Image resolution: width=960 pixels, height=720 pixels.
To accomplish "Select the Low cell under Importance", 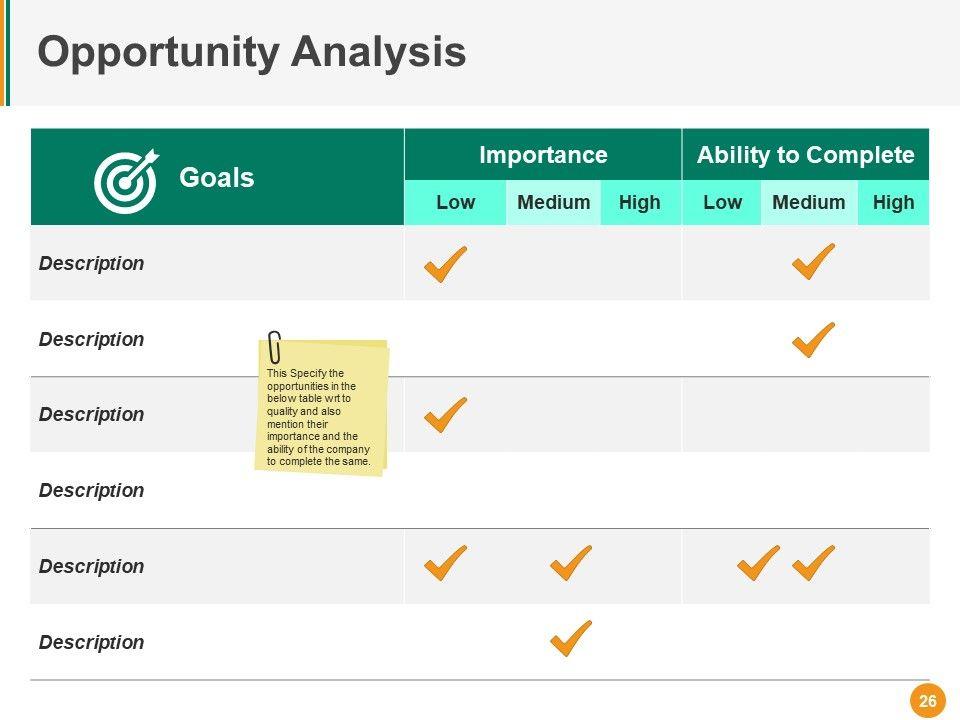I will point(455,203).
